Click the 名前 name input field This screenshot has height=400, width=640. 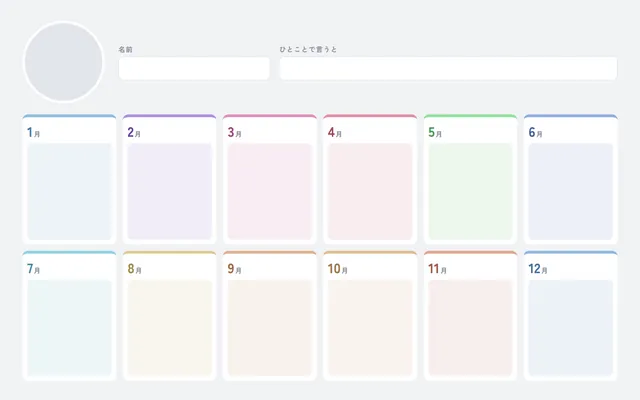[x=194, y=68]
